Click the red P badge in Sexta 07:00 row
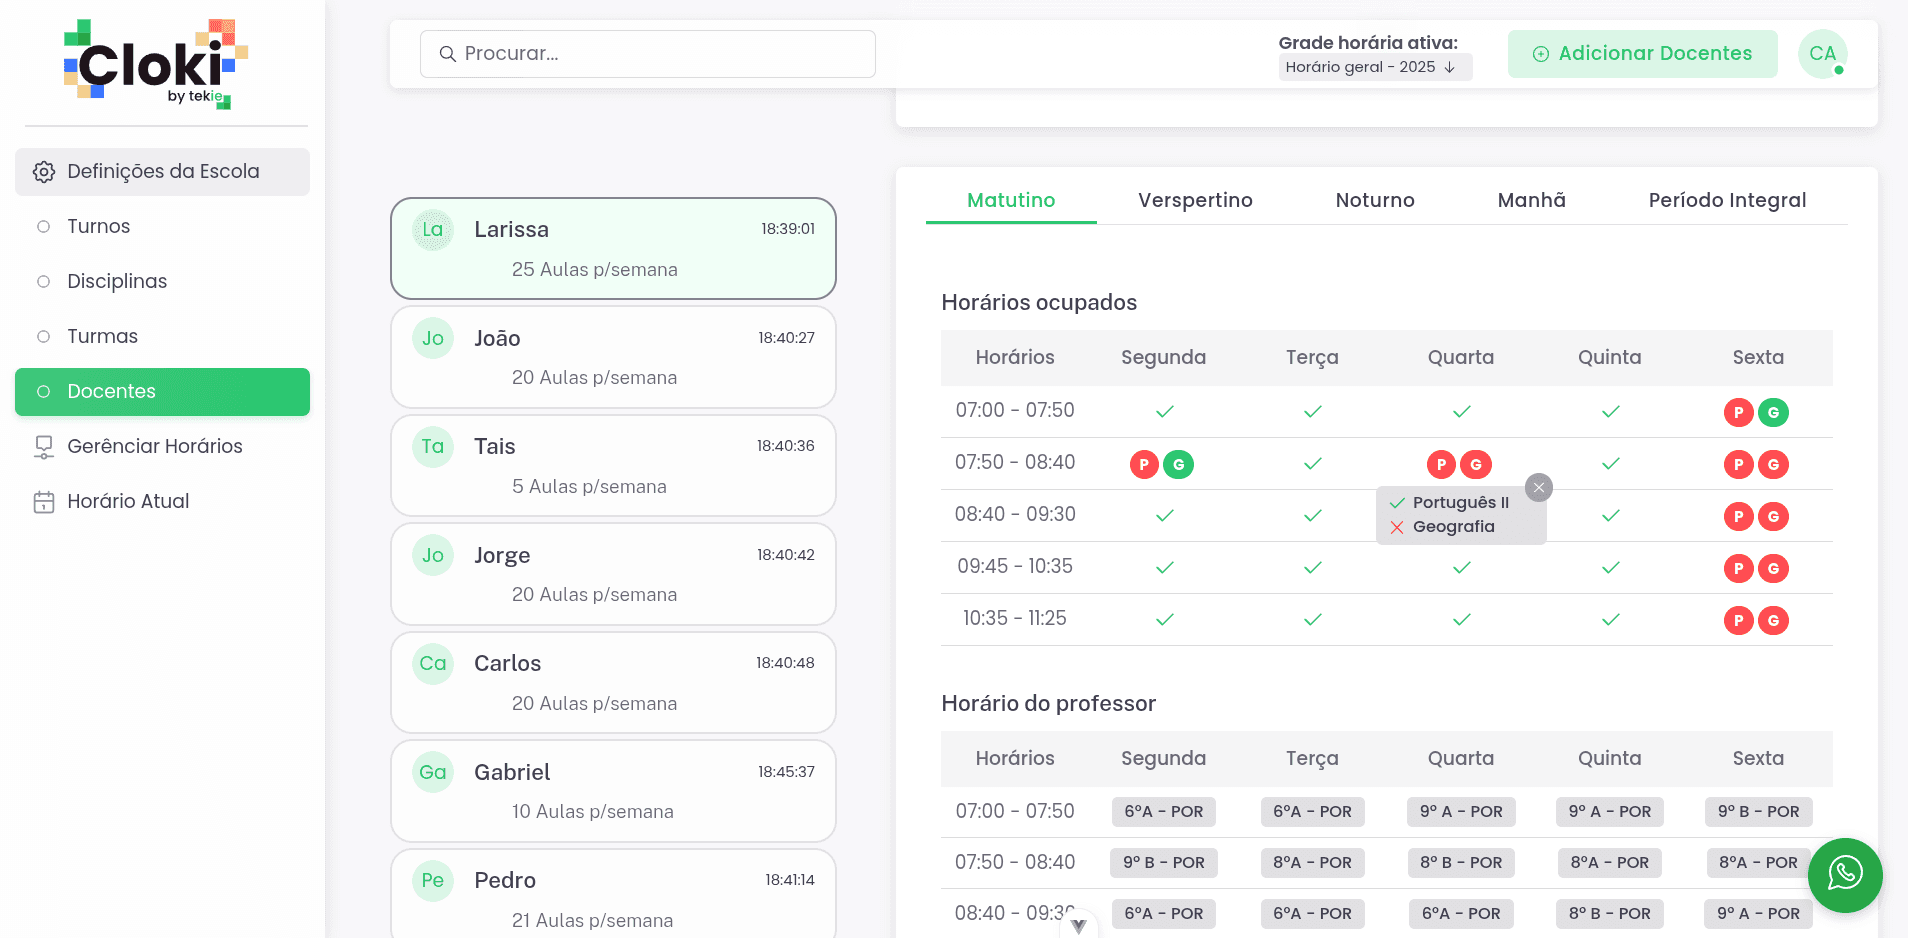This screenshot has height=938, width=1908. click(x=1740, y=412)
